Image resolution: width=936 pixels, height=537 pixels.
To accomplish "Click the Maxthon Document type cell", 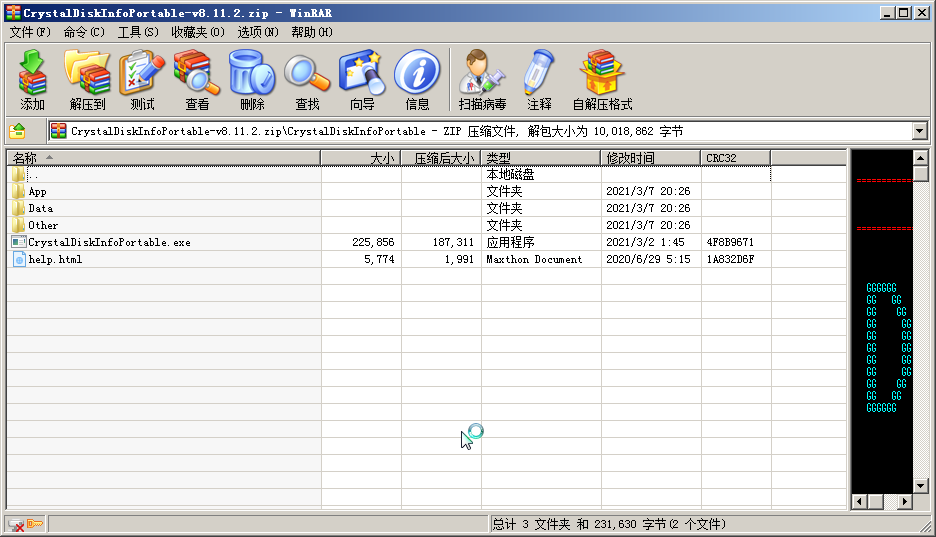I will click(534, 260).
